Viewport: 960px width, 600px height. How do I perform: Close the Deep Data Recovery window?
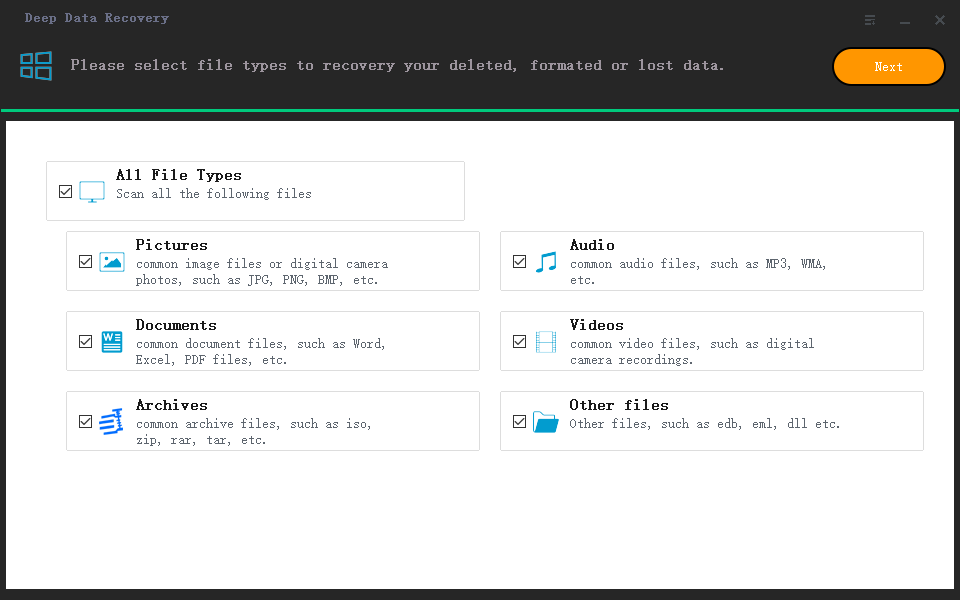click(940, 20)
